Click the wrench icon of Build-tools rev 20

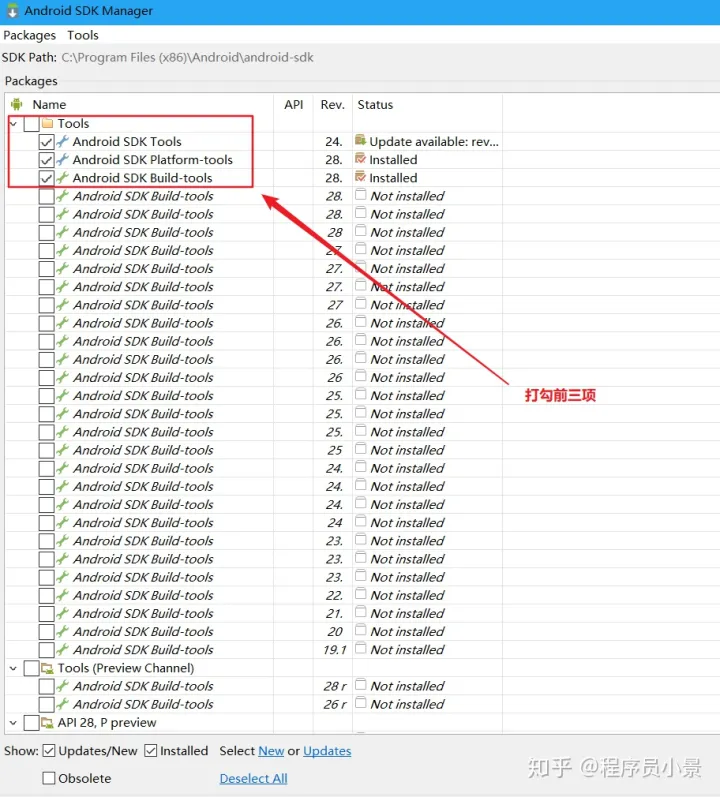(x=62, y=631)
